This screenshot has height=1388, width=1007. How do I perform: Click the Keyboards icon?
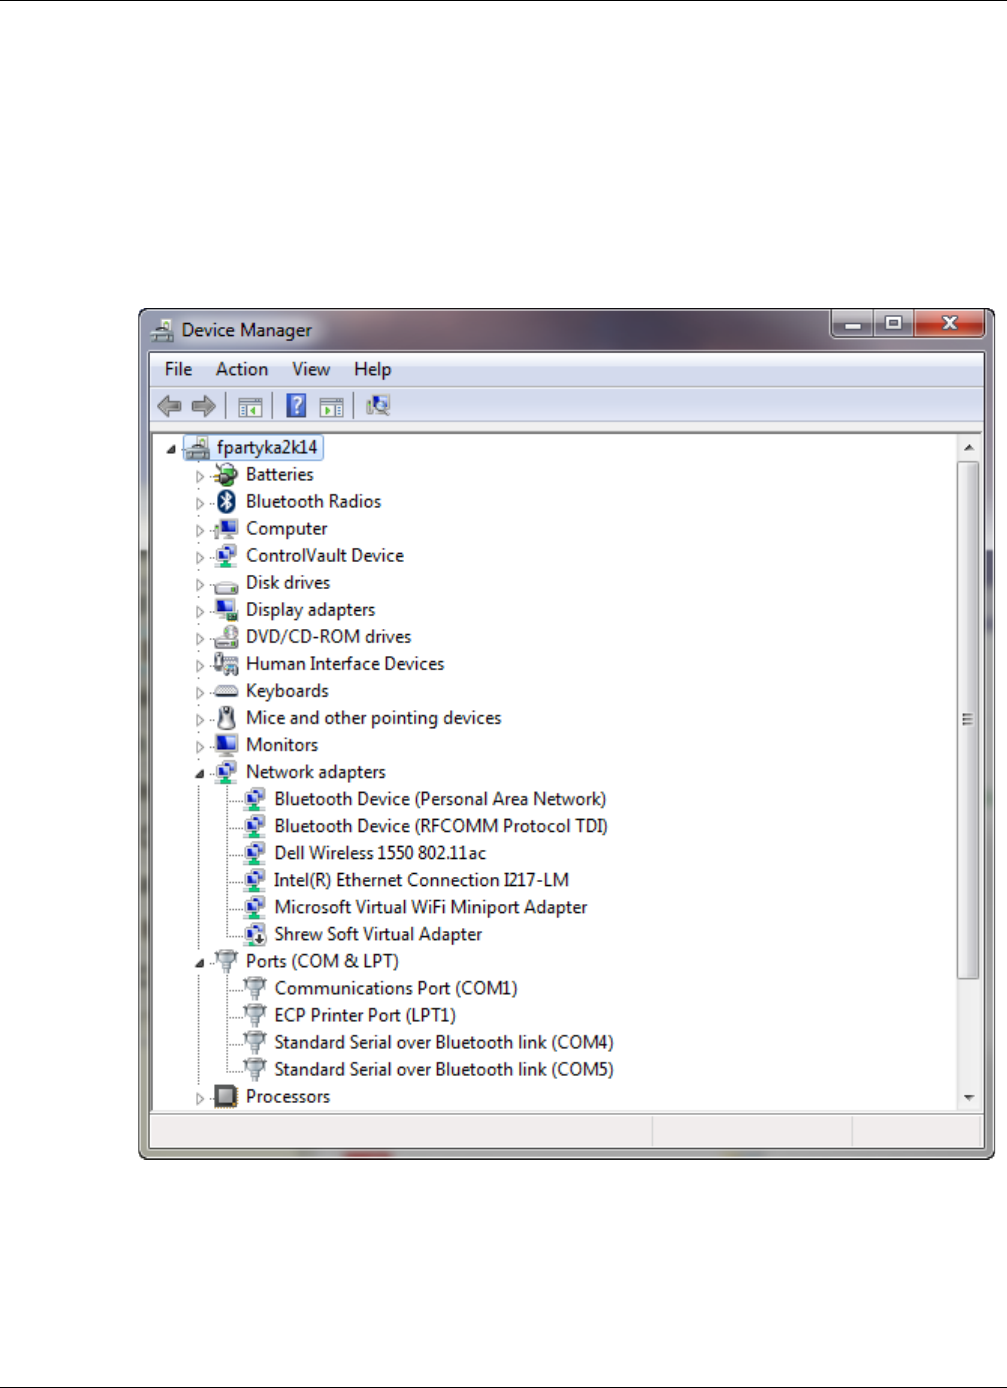(x=227, y=691)
